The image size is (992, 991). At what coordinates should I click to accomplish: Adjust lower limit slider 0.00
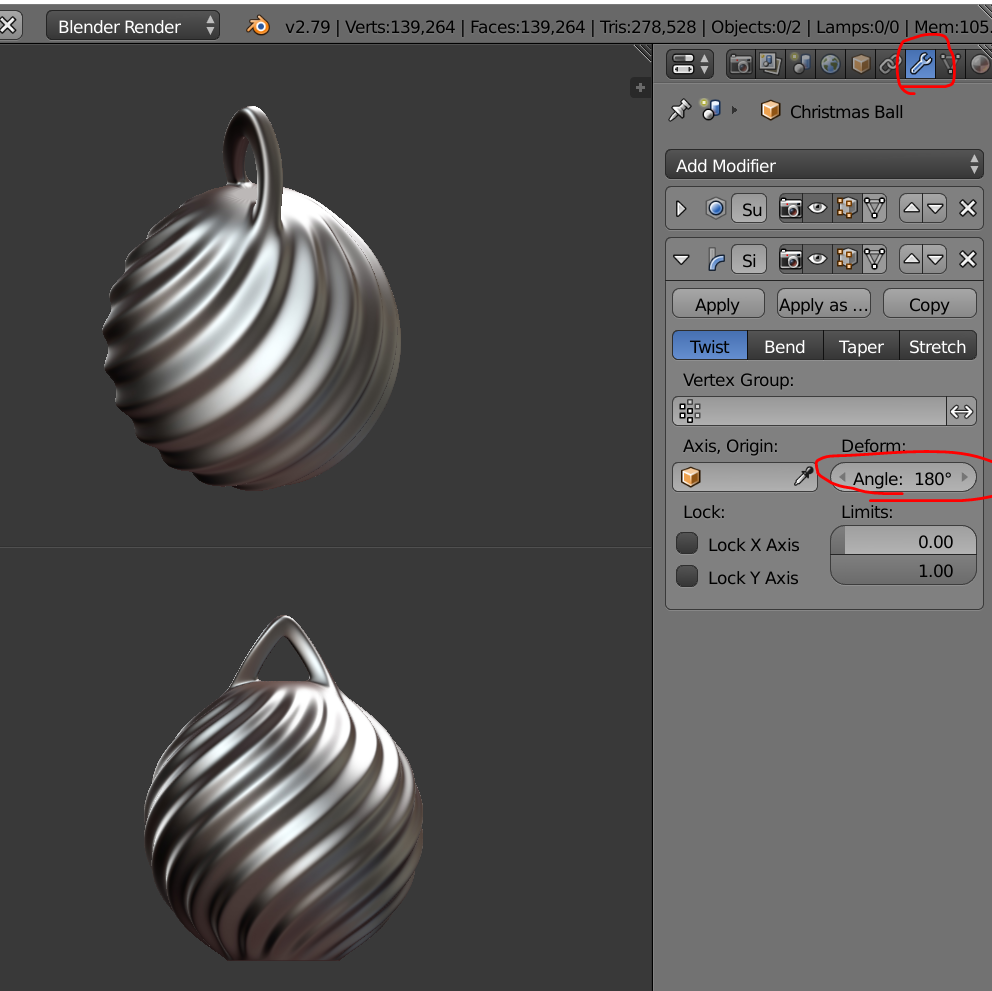point(903,540)
